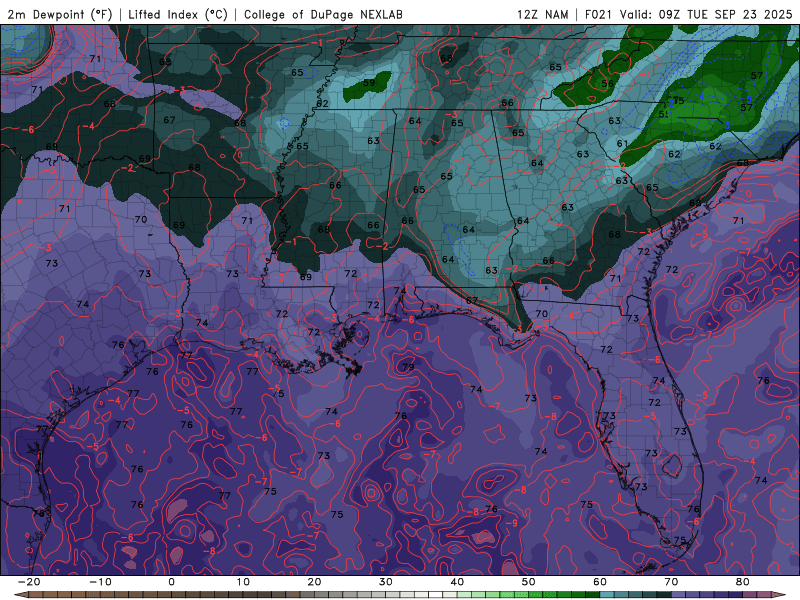Image resolution: width=800 pixels, height=600 pixels.
Task: Click the red '-9' lifted index label
Action: tap(512, 523)
